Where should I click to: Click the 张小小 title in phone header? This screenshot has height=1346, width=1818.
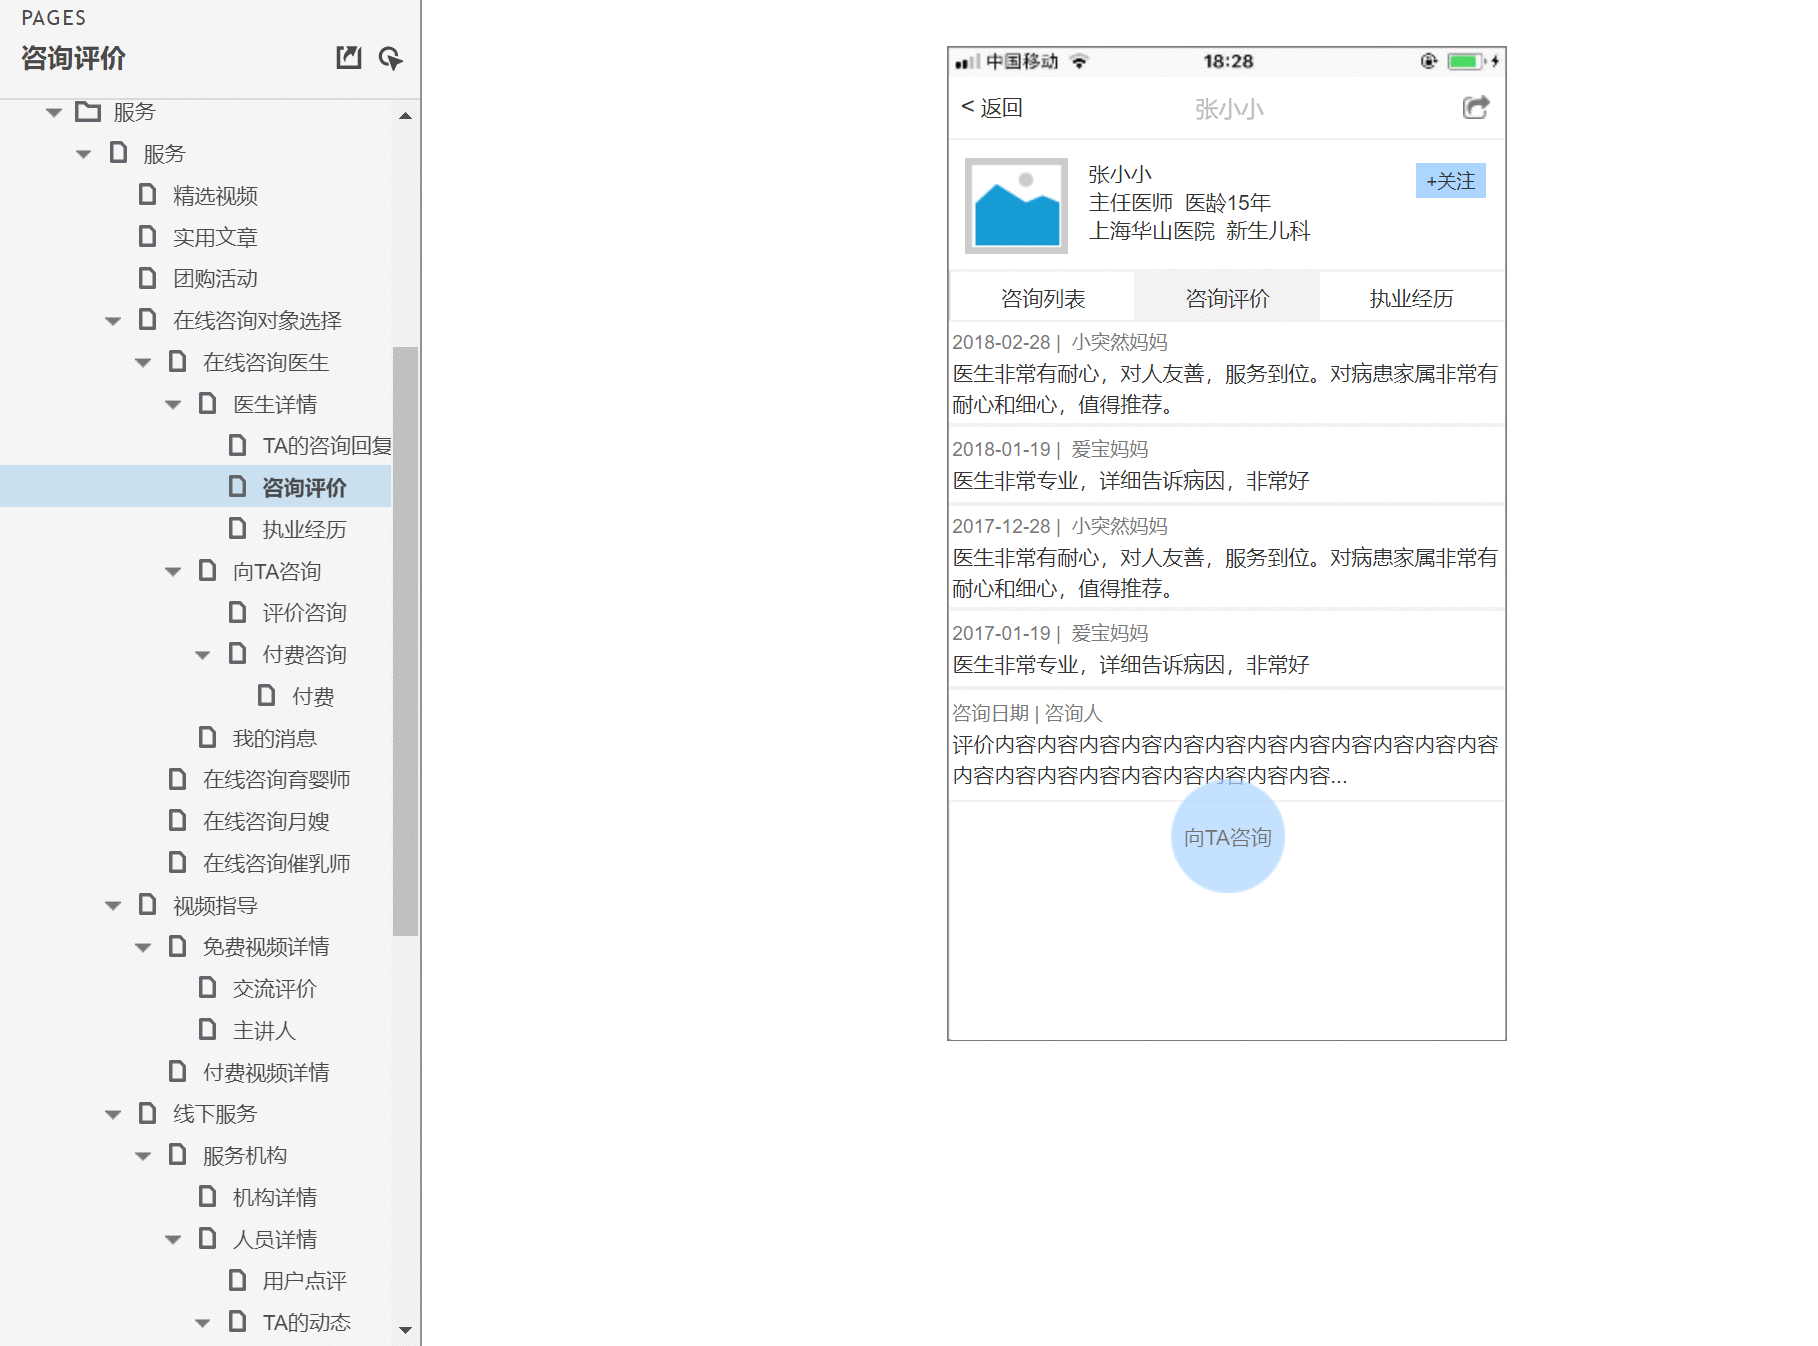1229,108
